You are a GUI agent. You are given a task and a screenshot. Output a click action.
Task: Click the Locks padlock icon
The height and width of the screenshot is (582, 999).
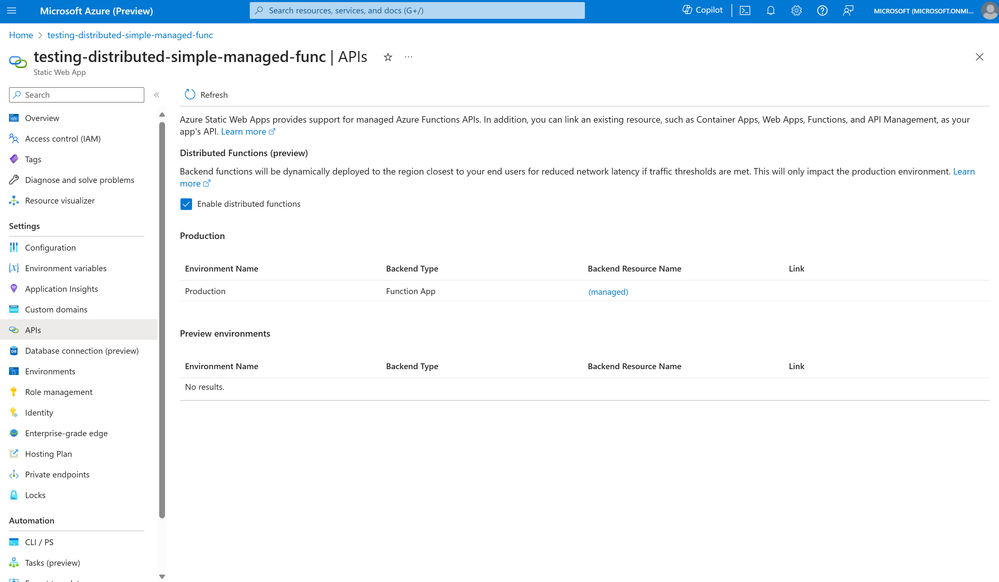tap(13, 495)
